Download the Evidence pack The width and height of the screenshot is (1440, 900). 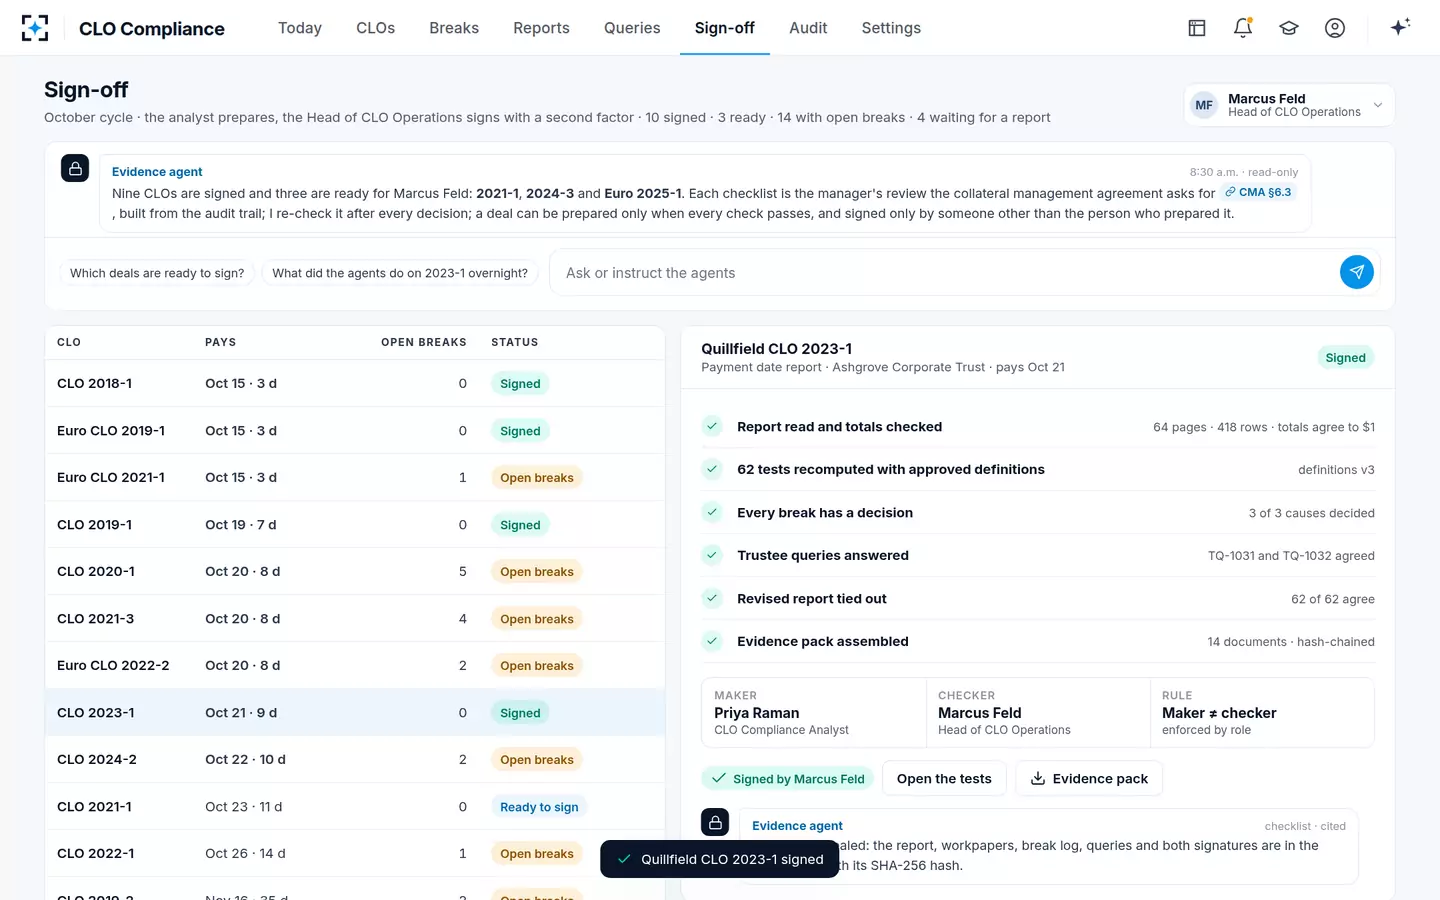pos(1089,778)
